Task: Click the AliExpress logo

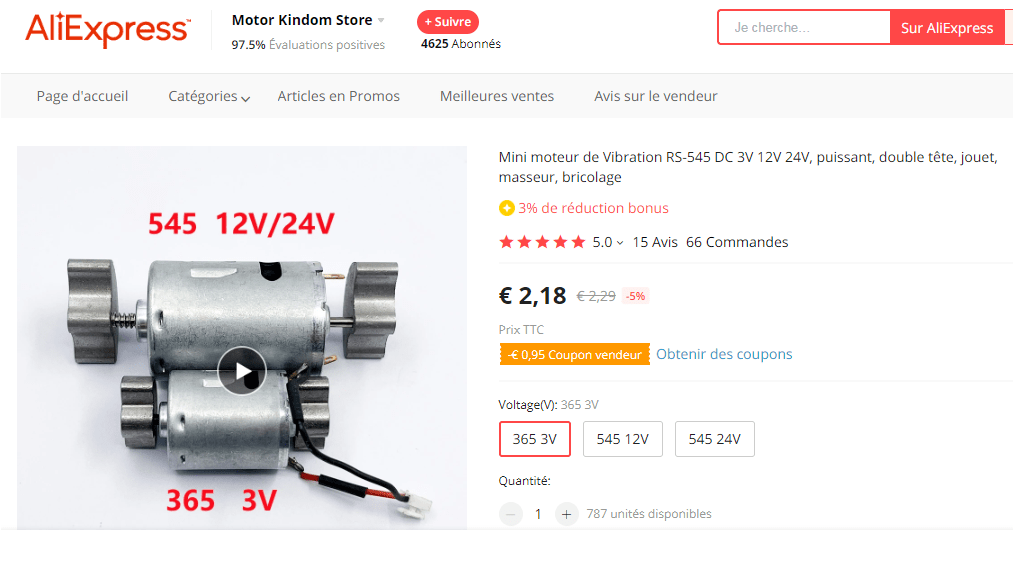Action: (107, 30)
